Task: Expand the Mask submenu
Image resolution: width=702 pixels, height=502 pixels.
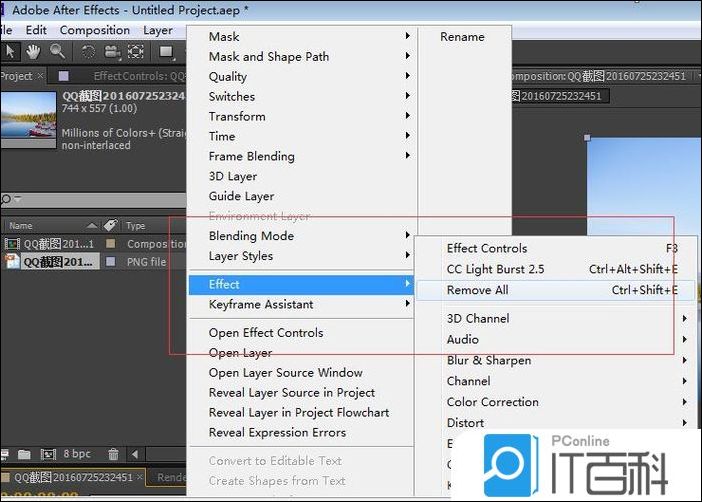Action: (x=302, y=36)
